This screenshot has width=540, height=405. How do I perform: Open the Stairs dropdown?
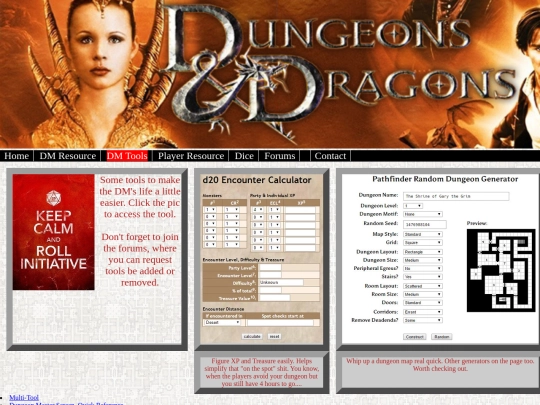[423, 277]
